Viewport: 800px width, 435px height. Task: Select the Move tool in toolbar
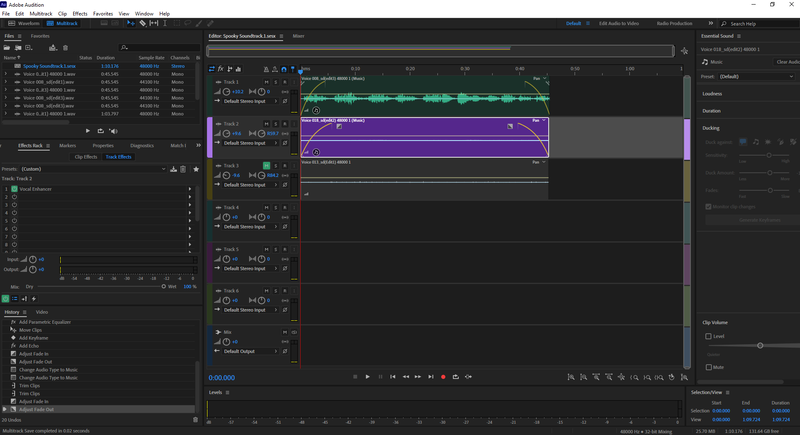pyautogui.click(x=131, y=23)
